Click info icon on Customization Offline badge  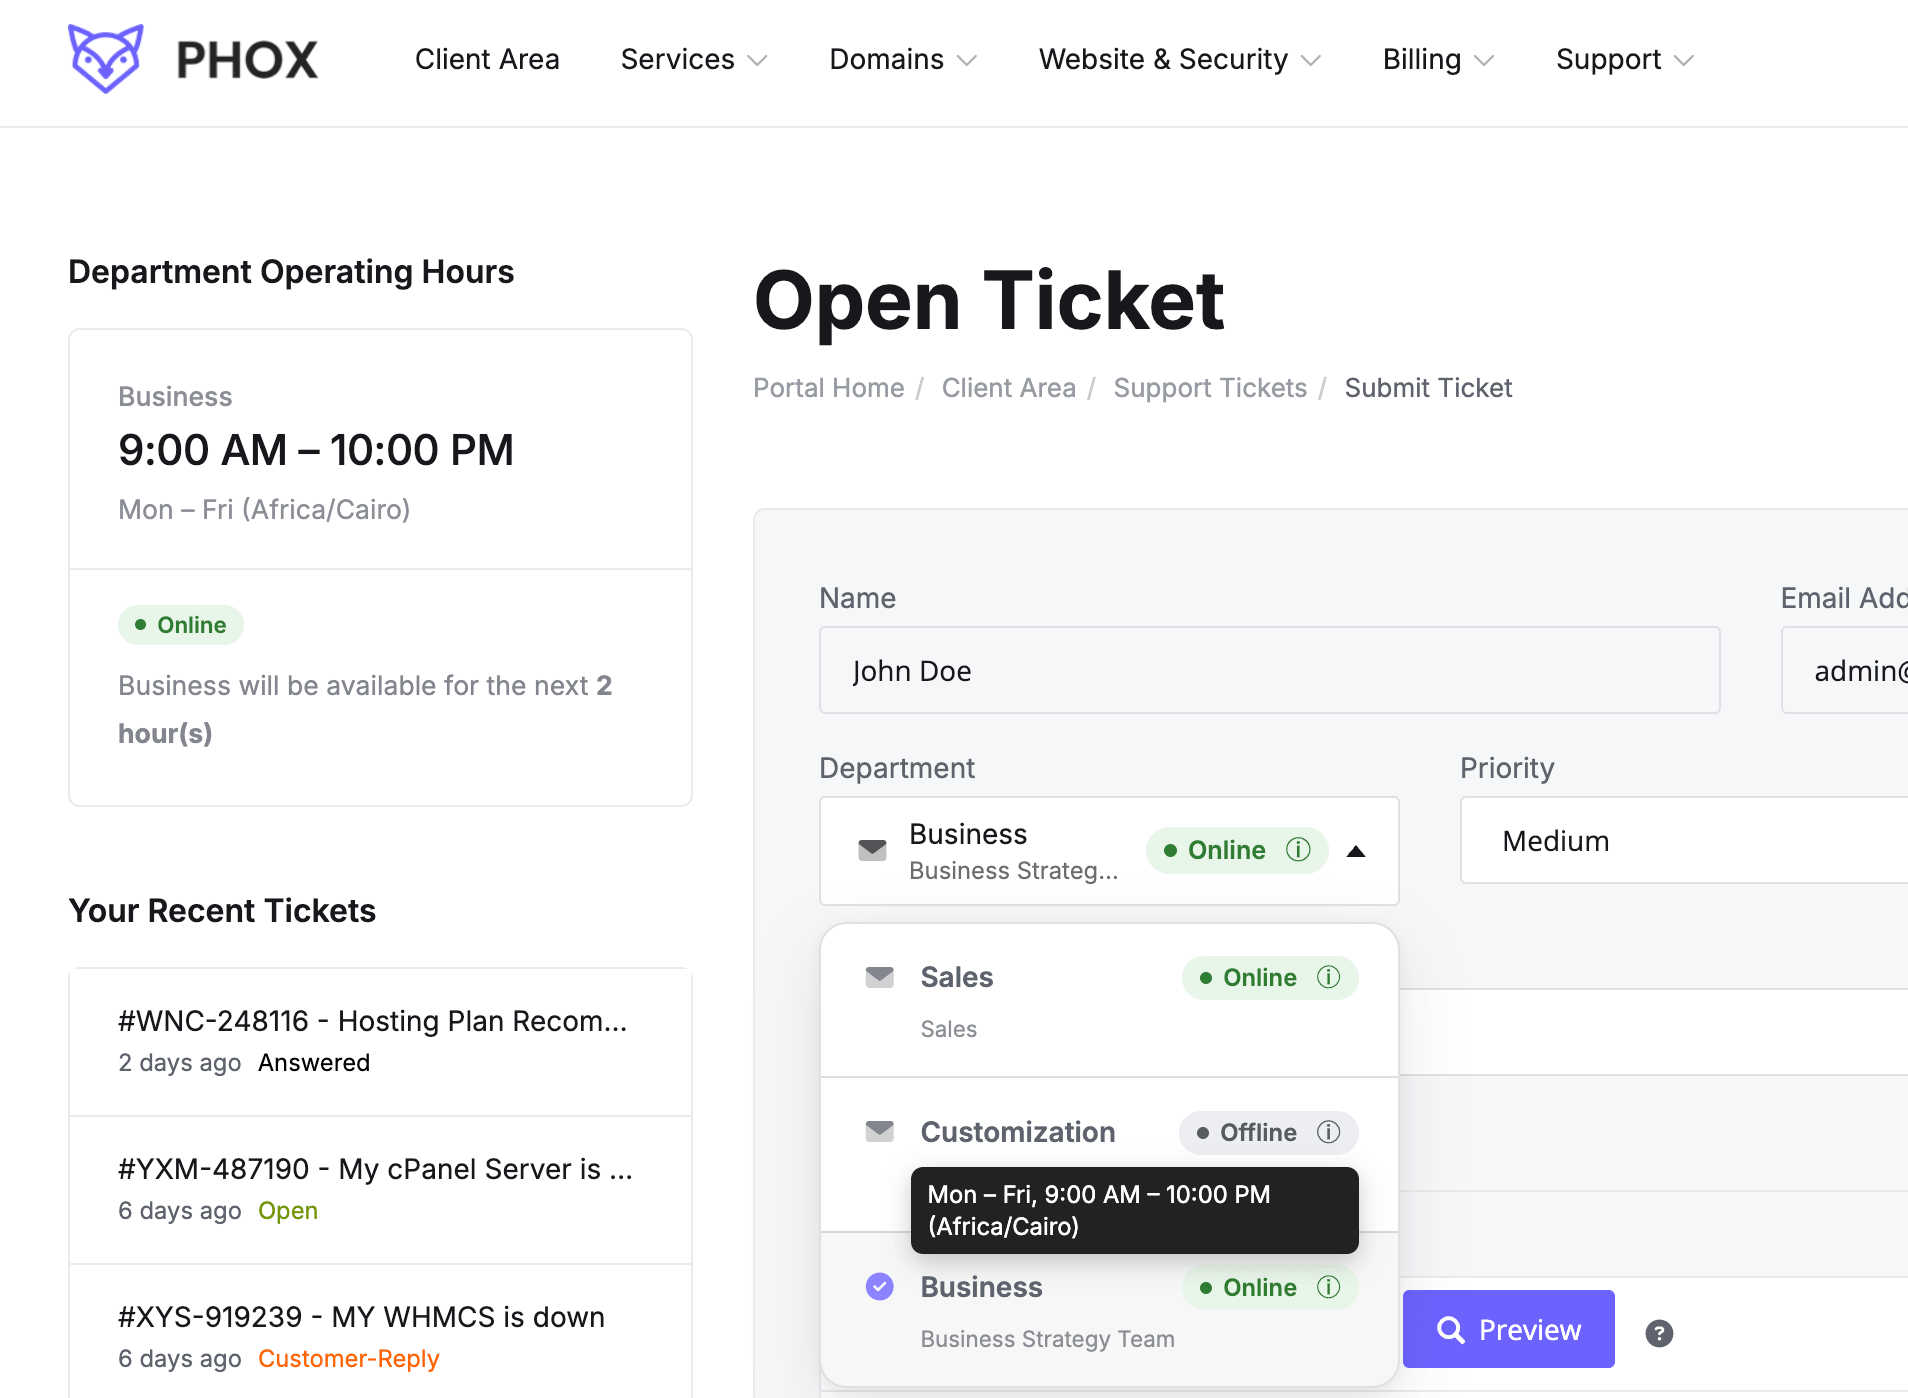point(1328,1132)
